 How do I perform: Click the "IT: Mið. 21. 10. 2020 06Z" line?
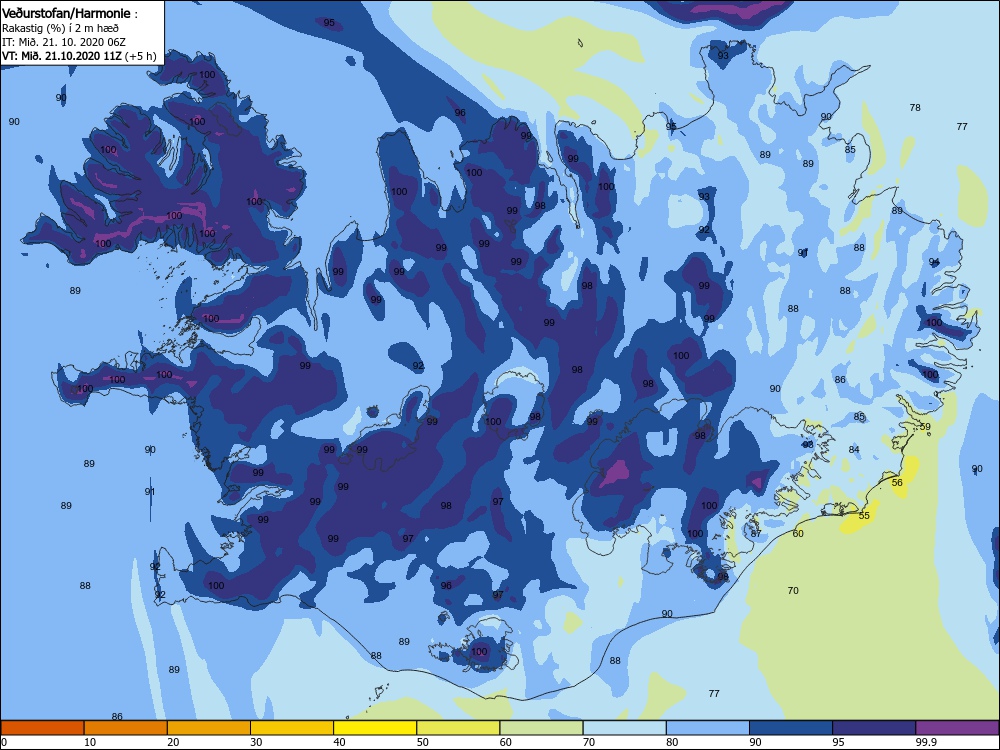pyautogui.click(x=64, y=42)
